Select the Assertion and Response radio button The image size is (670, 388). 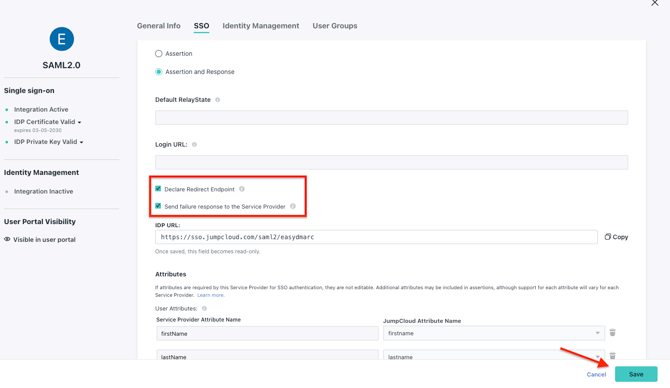coord(159,72)
